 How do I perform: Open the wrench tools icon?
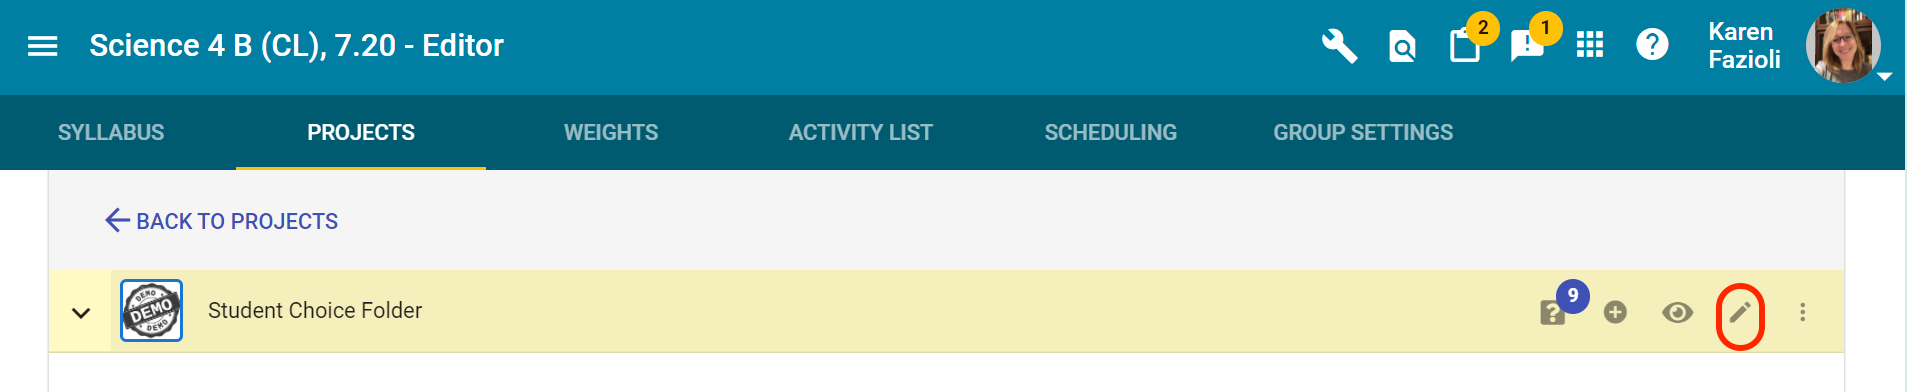pos(1339,46)
